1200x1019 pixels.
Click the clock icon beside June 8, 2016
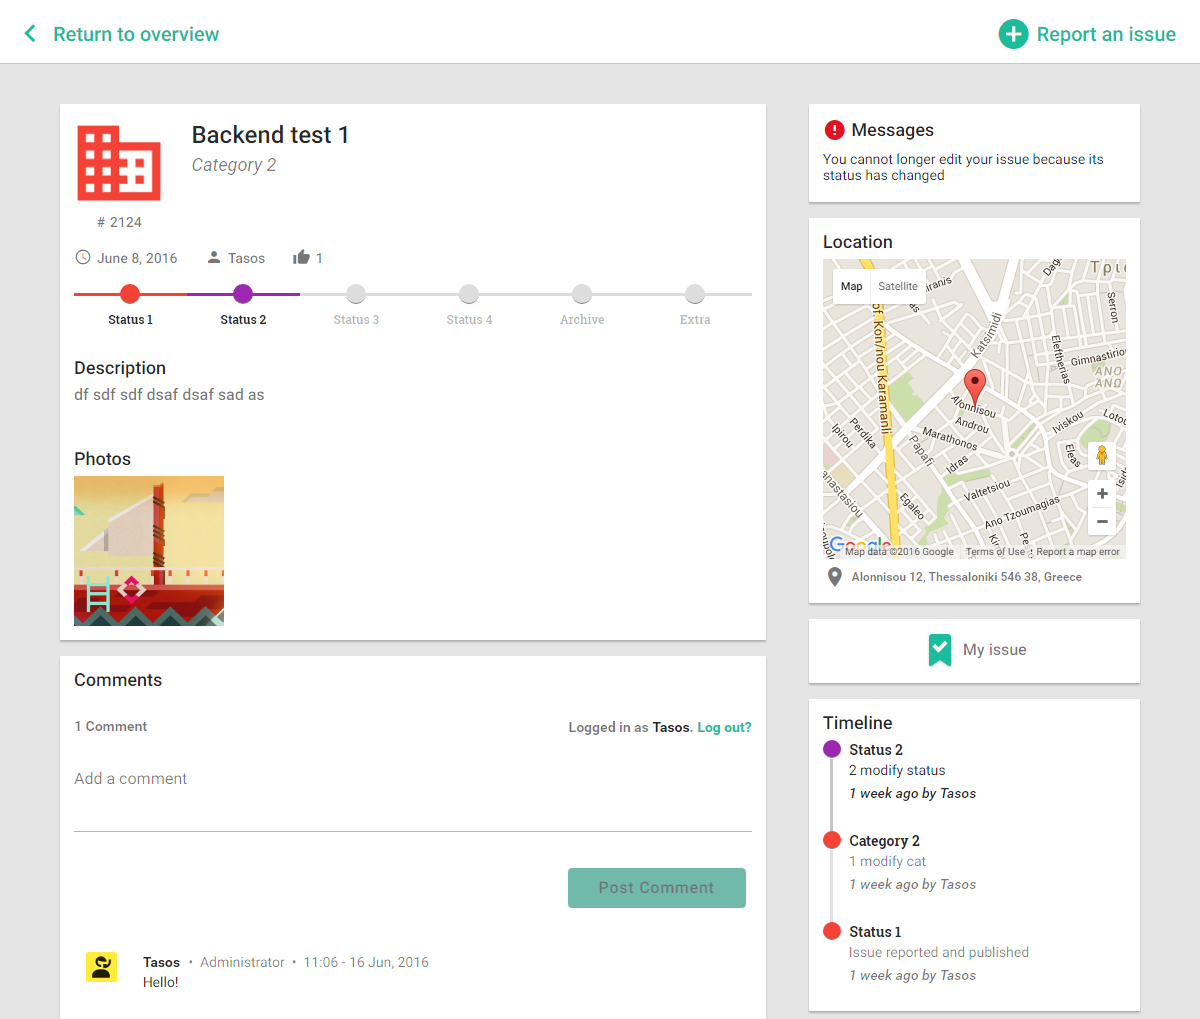[83, 257]
